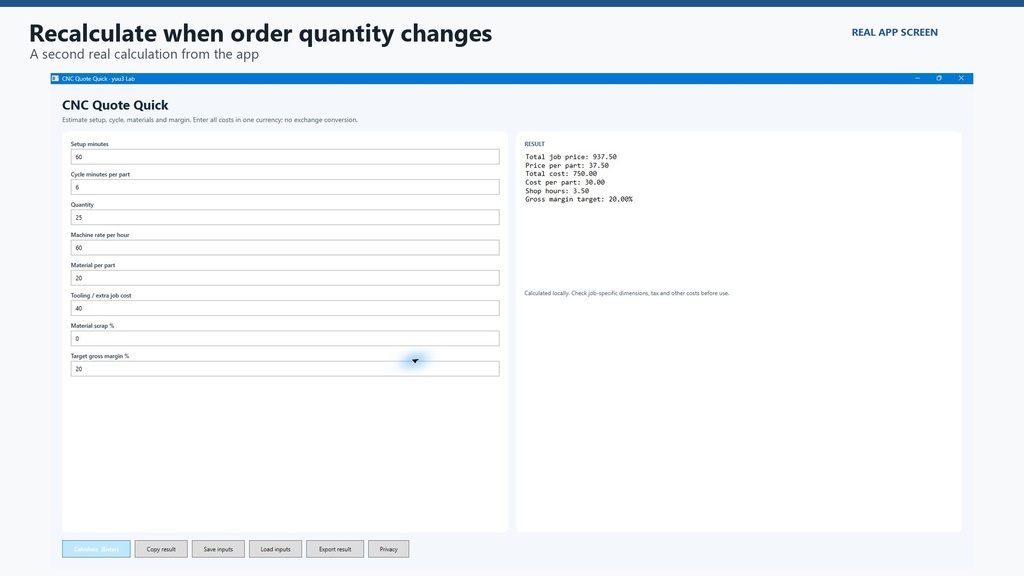Export result via the button
Screen dimensions: 1024x576
(335, 549)
